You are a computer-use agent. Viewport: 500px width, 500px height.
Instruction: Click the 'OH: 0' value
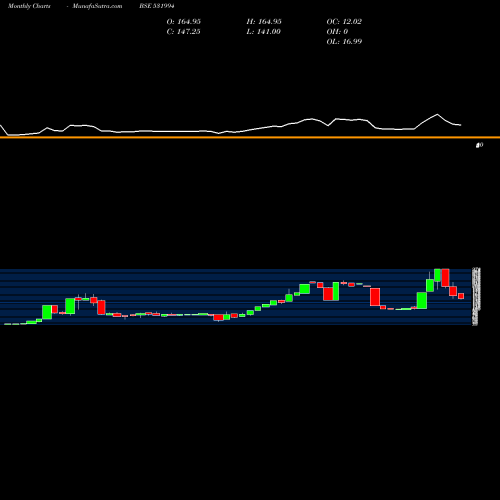337,32
